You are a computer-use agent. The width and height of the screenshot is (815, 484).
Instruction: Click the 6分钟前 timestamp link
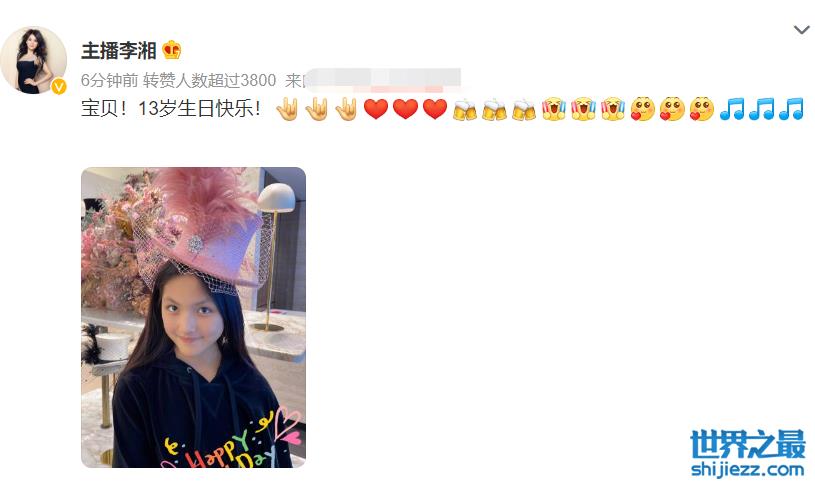point(109,80)
